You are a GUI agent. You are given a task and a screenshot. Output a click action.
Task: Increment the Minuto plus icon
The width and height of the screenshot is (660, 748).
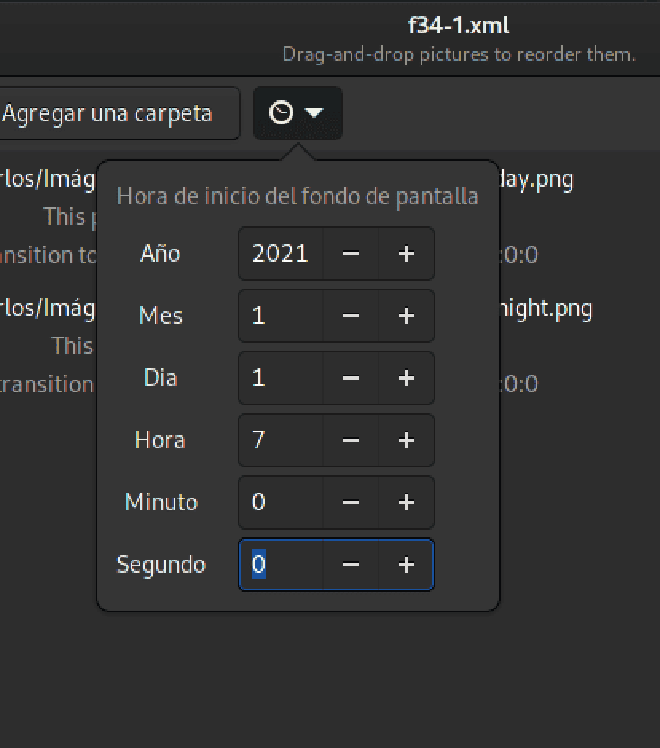click(x=406, y=502)
